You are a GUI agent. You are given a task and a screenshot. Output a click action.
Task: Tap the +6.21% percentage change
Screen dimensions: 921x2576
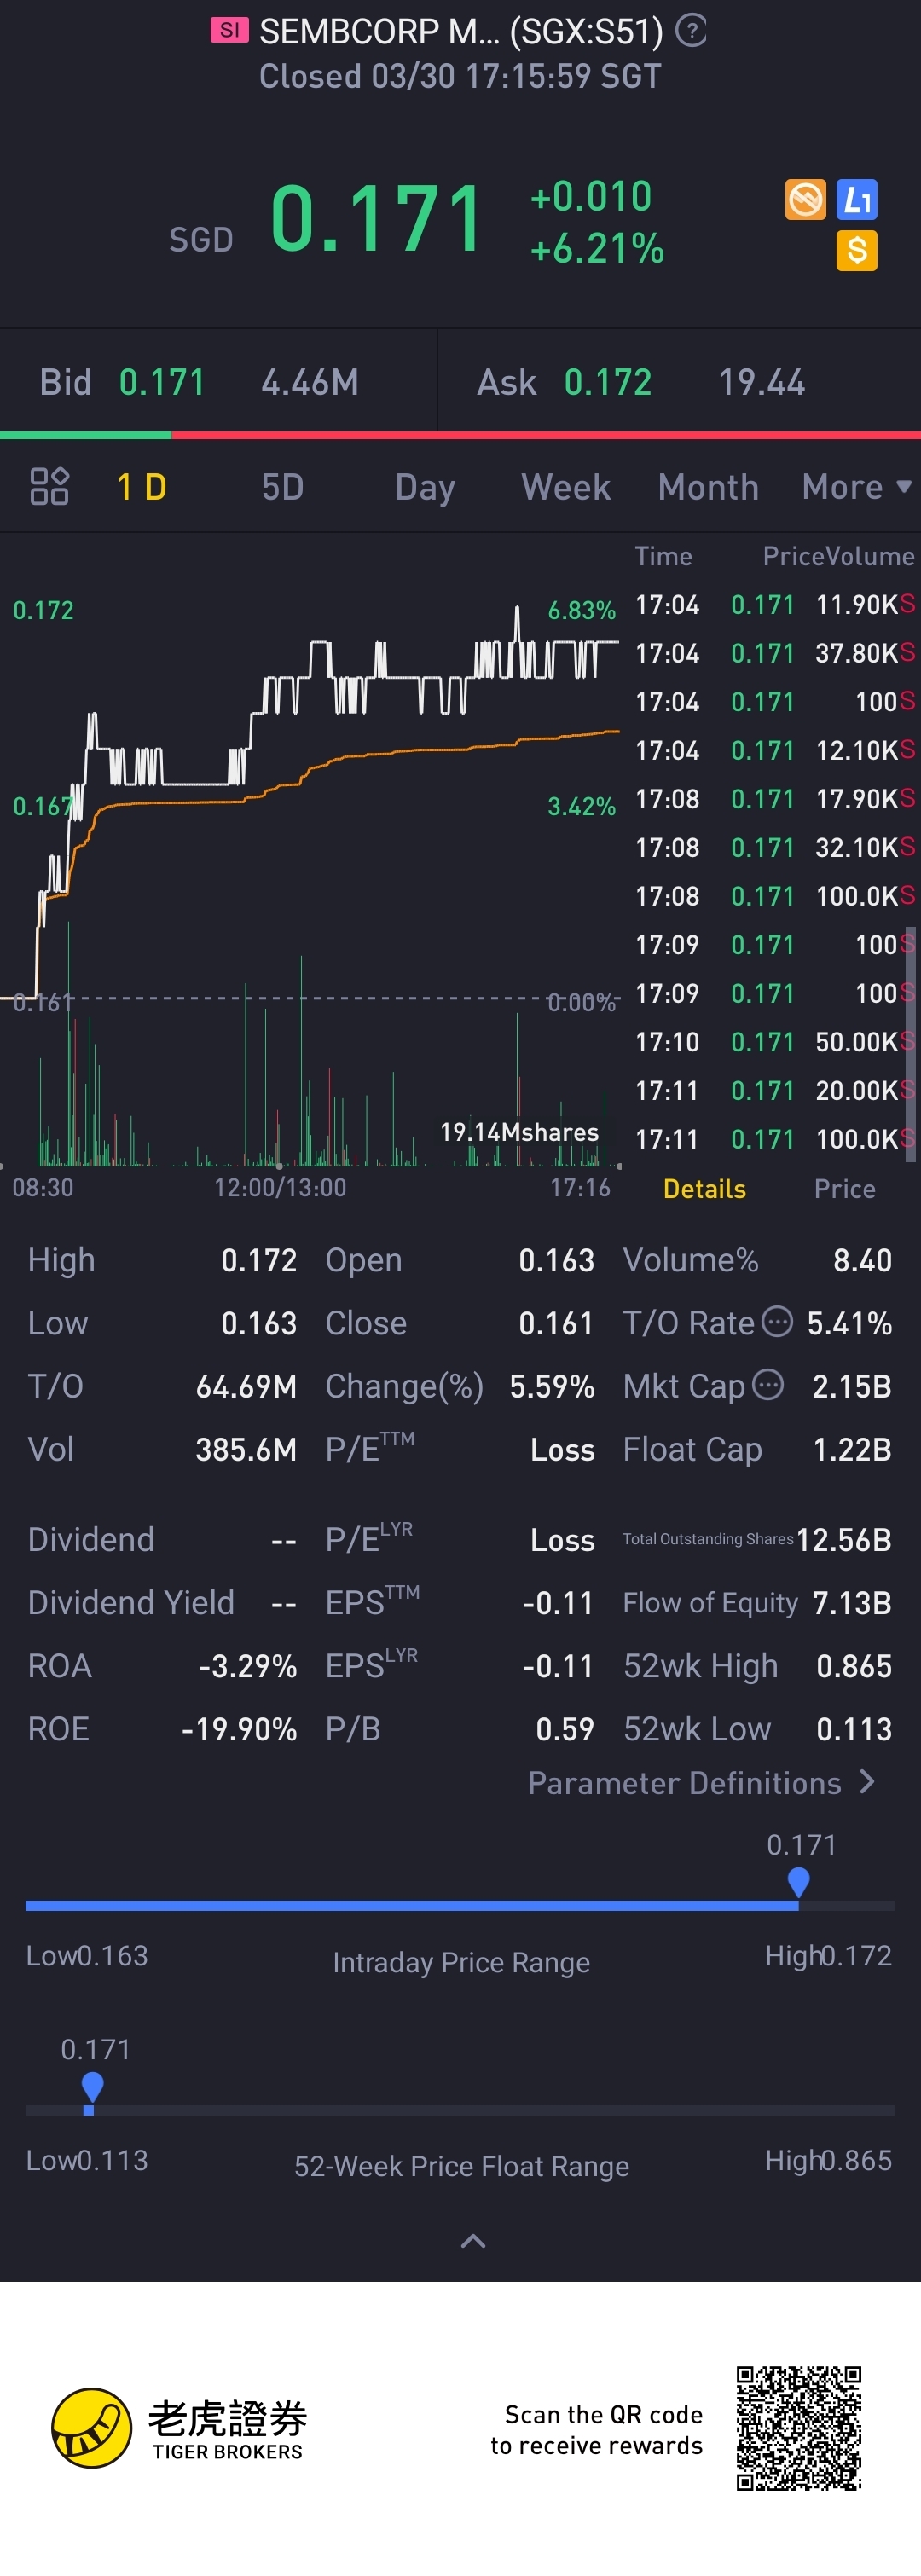coord(597,249)
